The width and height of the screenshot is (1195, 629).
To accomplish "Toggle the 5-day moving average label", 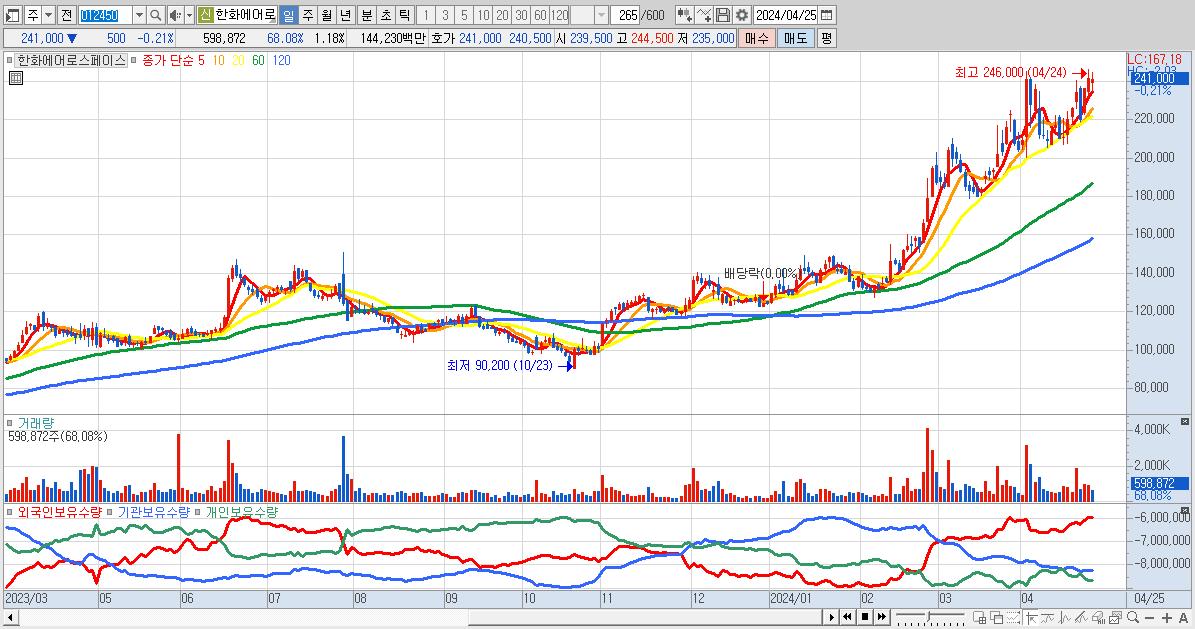I will 201,60.
